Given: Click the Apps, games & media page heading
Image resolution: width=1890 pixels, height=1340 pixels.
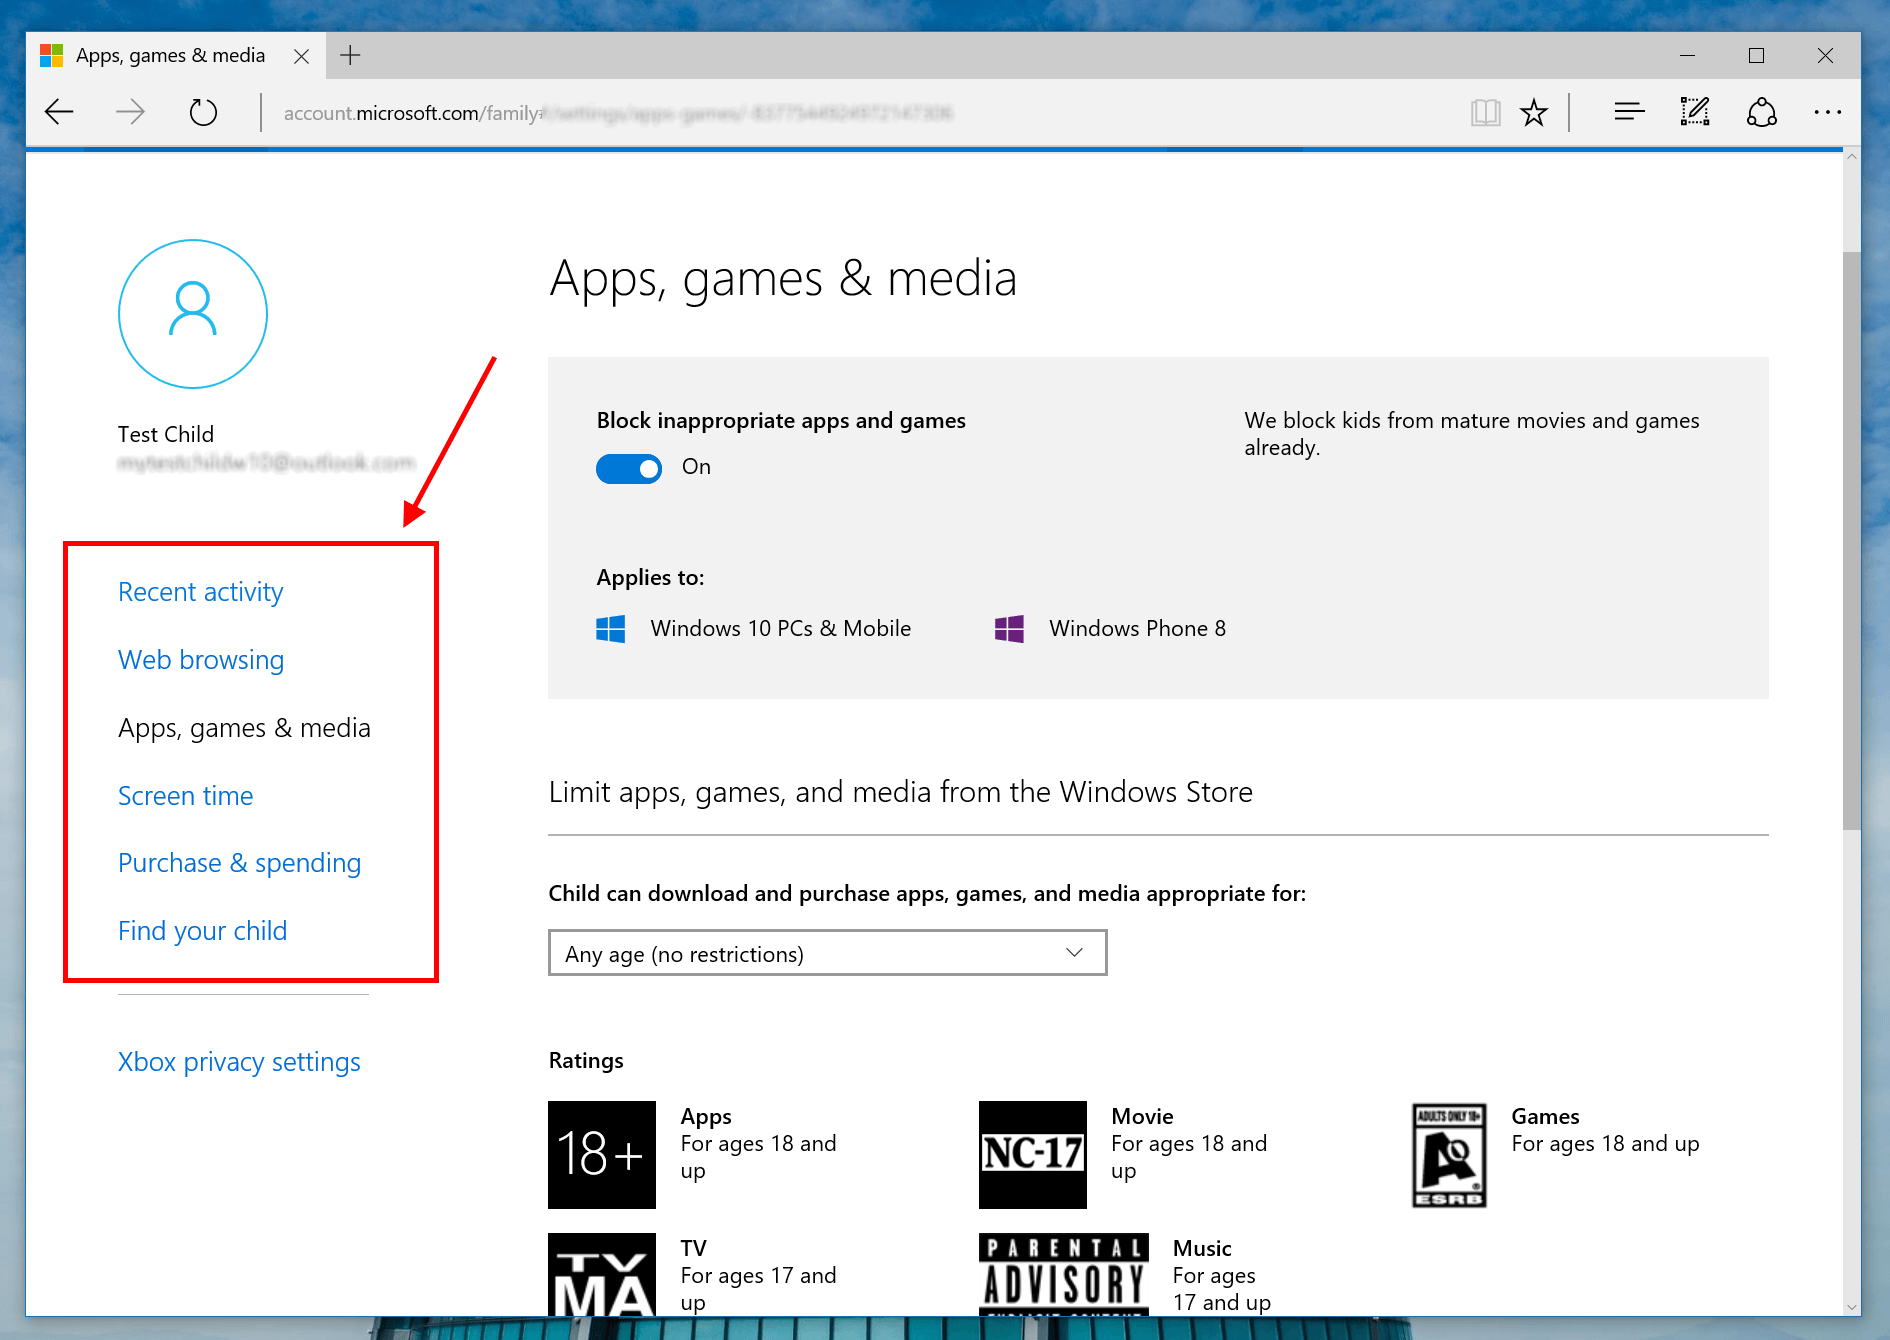Looking at the screenshot, I should [x=783, y=279].
